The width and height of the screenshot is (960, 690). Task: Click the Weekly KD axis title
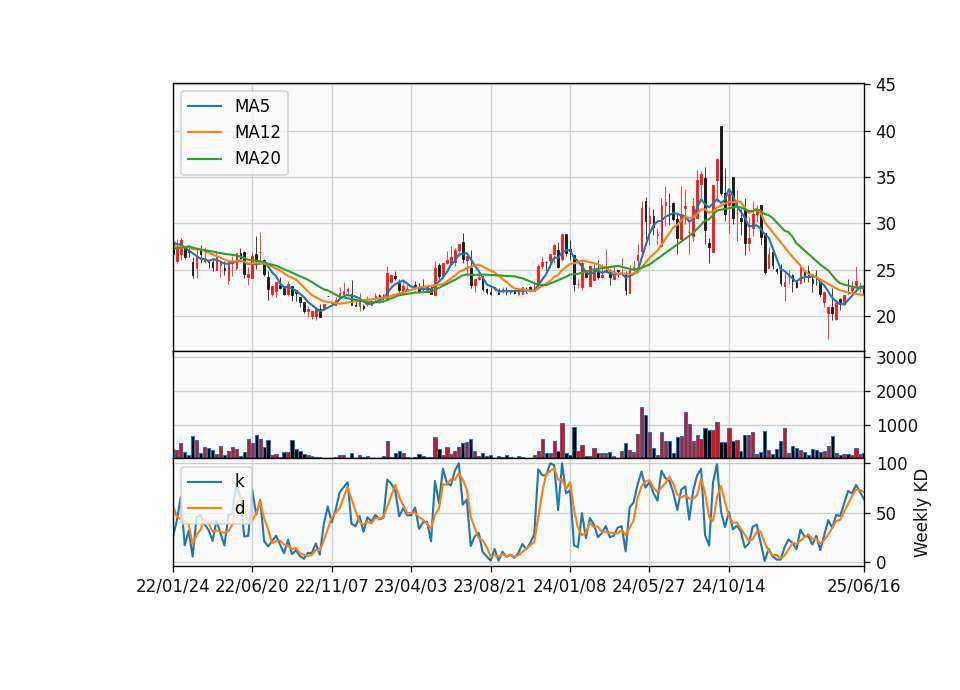(921, 514)
